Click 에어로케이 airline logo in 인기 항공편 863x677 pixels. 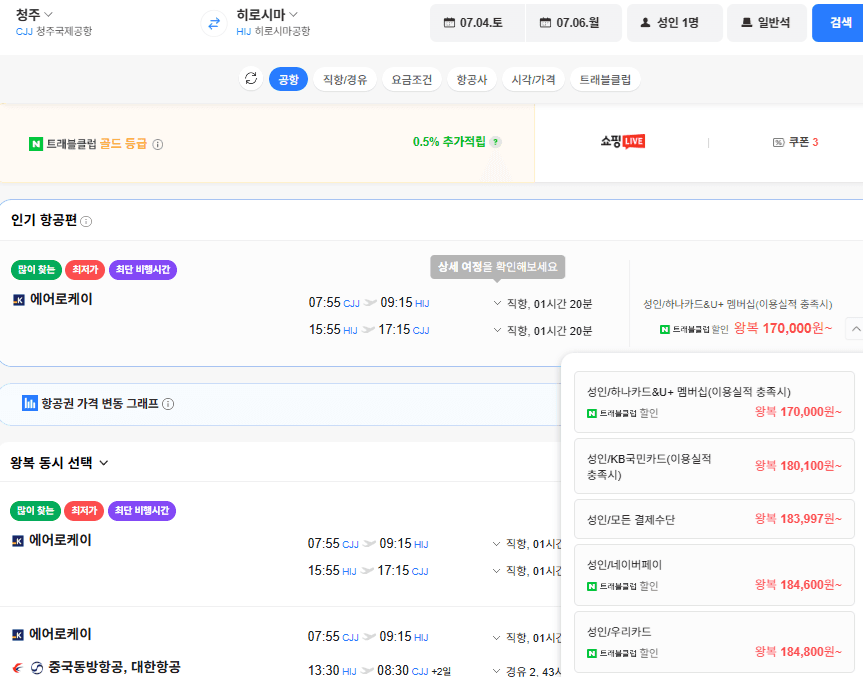point(19,300)
